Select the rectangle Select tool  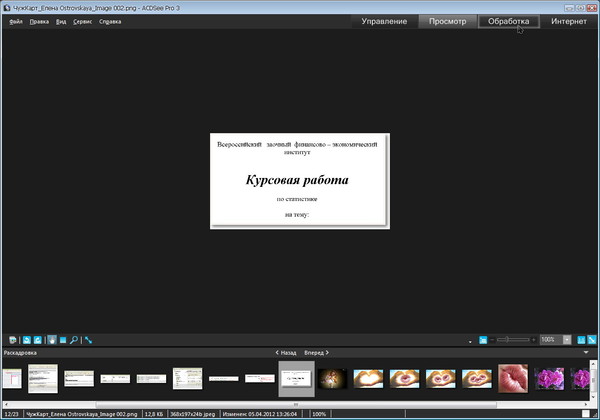[63, 340]
